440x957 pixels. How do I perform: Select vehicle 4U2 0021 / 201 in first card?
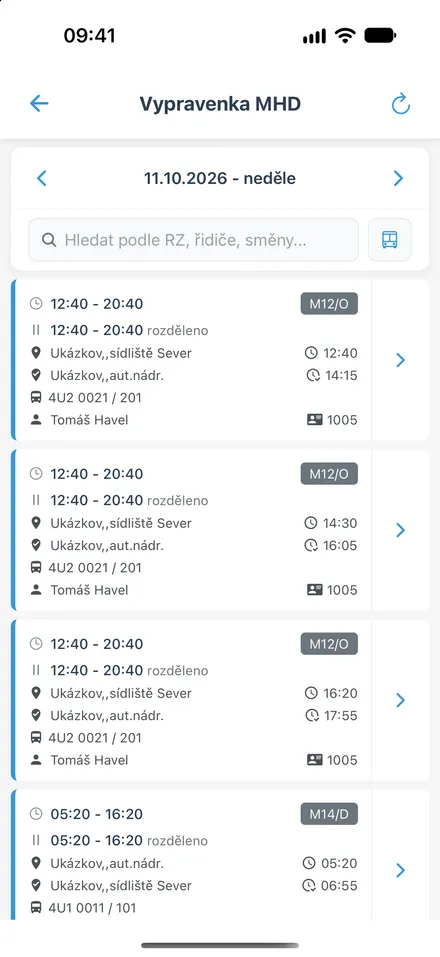click(95, 398)
